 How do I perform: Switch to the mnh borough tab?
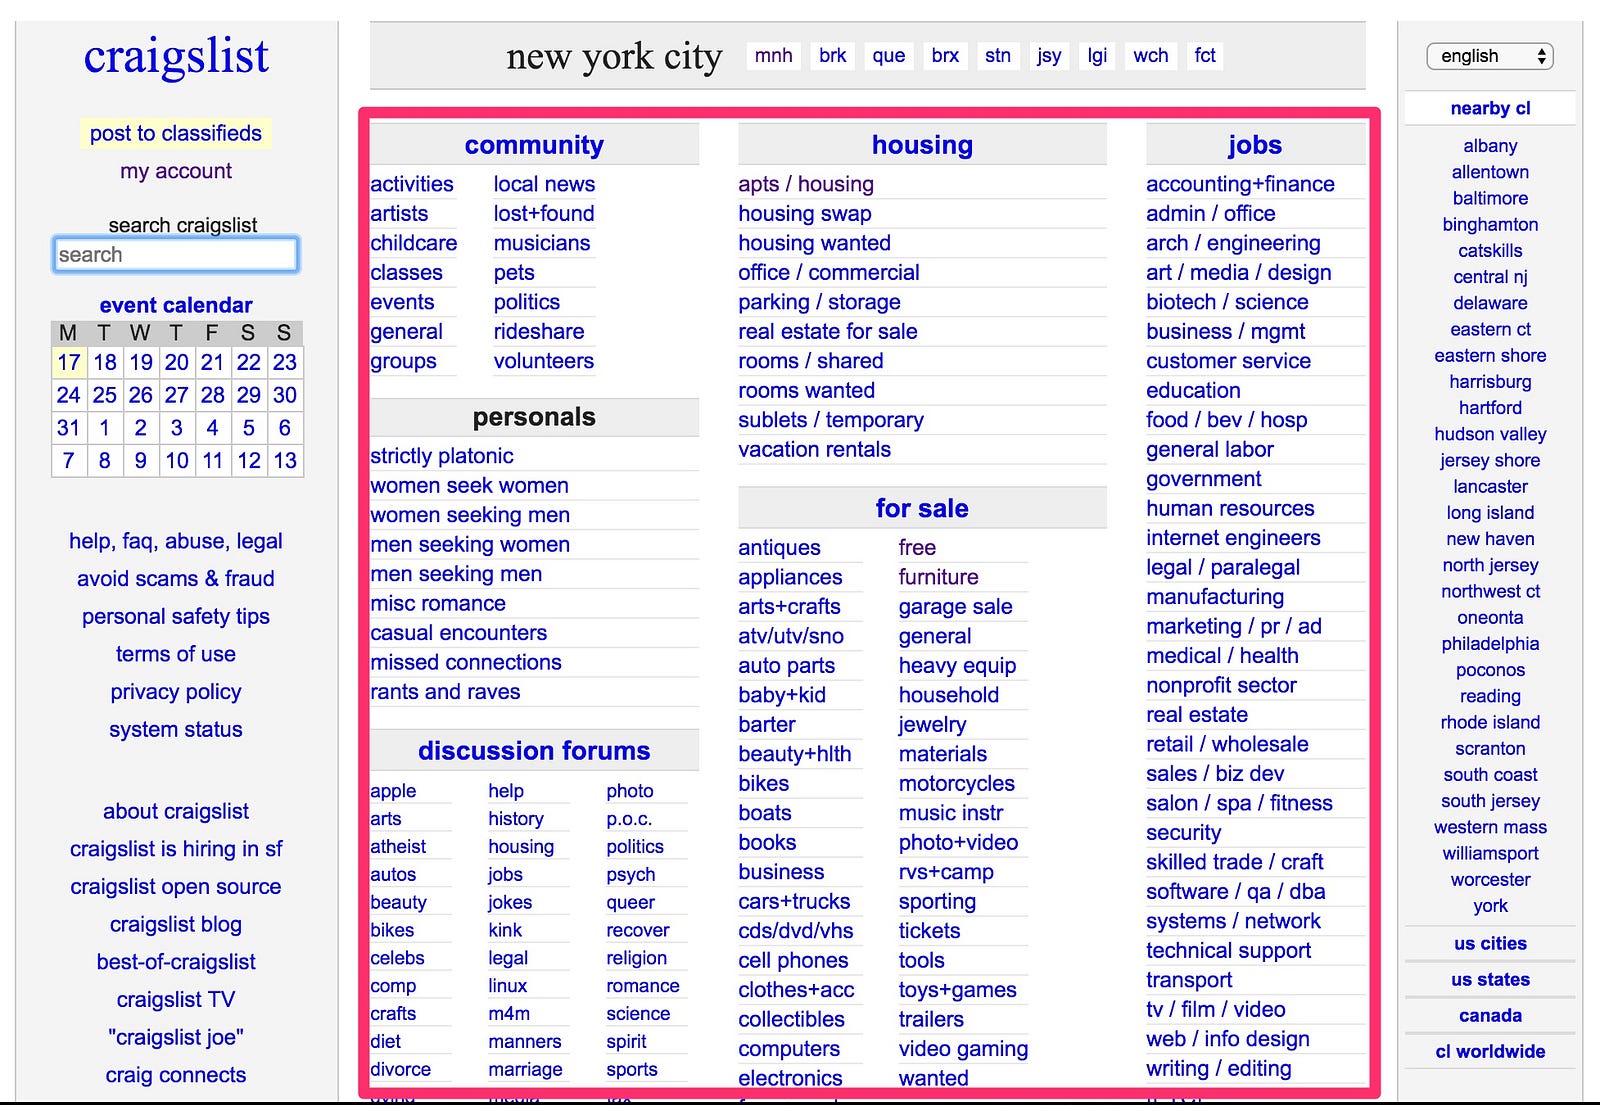click(774, 56)
